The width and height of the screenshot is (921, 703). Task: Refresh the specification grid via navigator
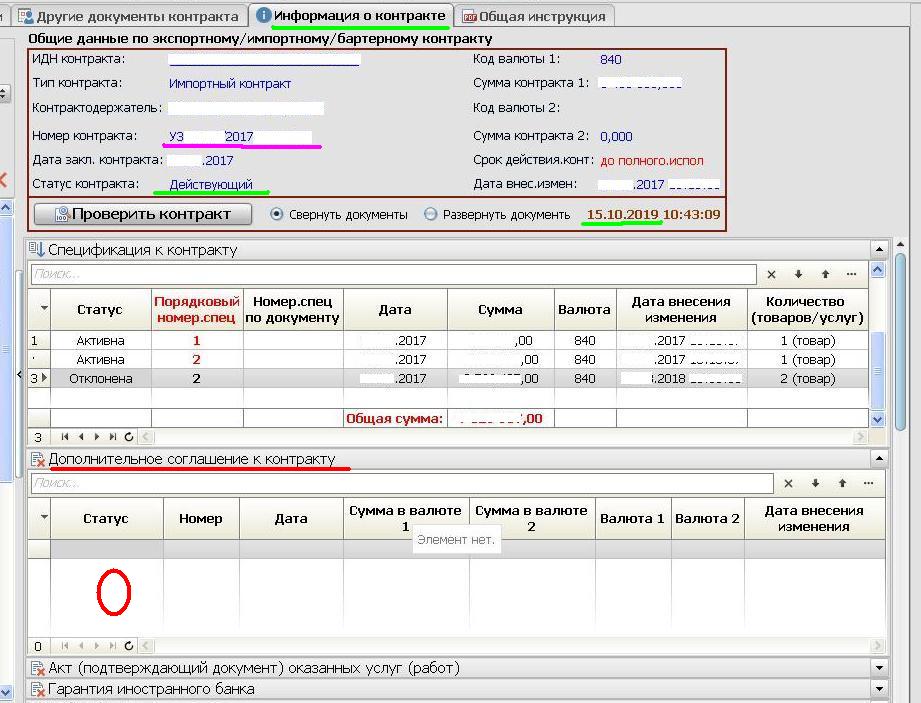pyautogui.click(x=129, y=437)
